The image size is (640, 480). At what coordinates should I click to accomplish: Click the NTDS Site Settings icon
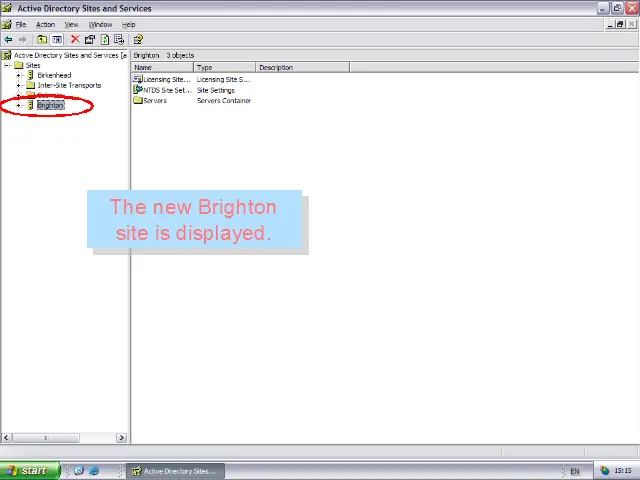point(138,90)
